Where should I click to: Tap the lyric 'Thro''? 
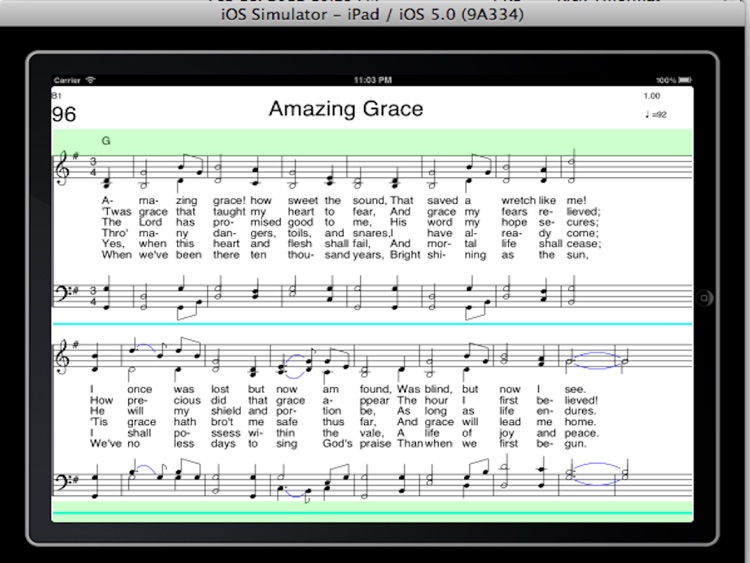pos(115,233)
